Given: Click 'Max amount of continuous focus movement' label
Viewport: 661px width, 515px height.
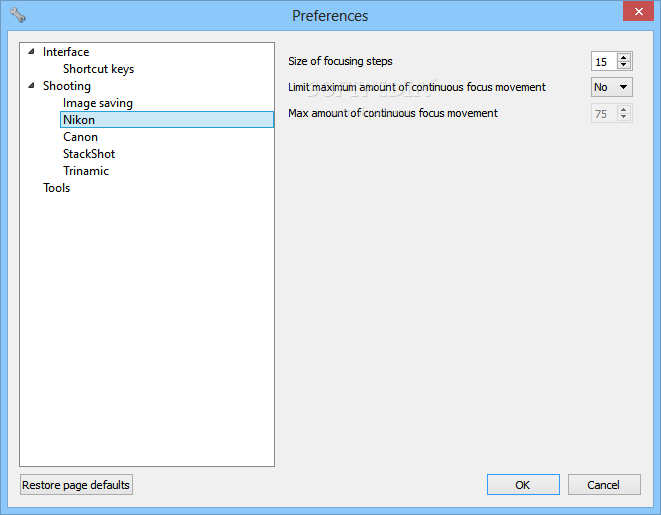Looking at the screenshot, I should coord(393,113).
